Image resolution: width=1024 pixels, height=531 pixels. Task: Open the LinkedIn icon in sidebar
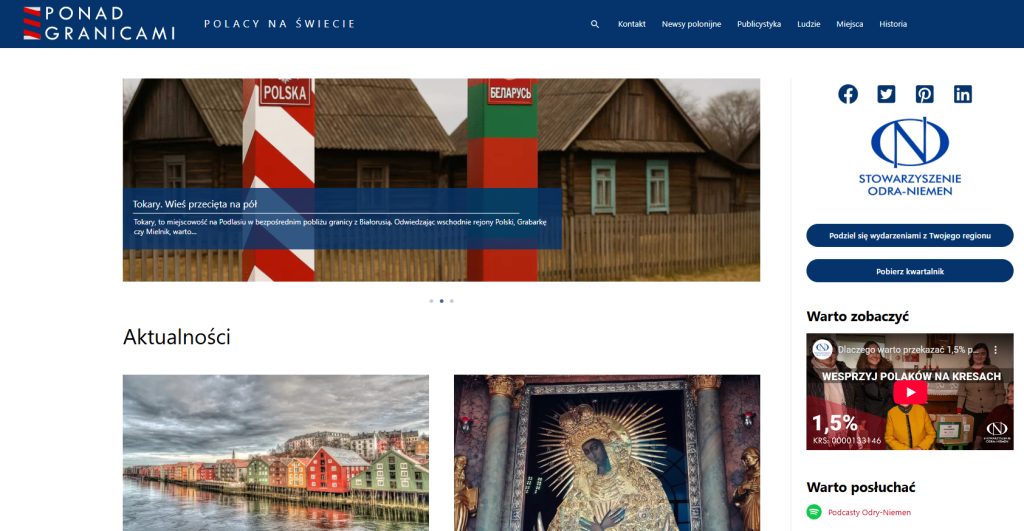point(963,94)
